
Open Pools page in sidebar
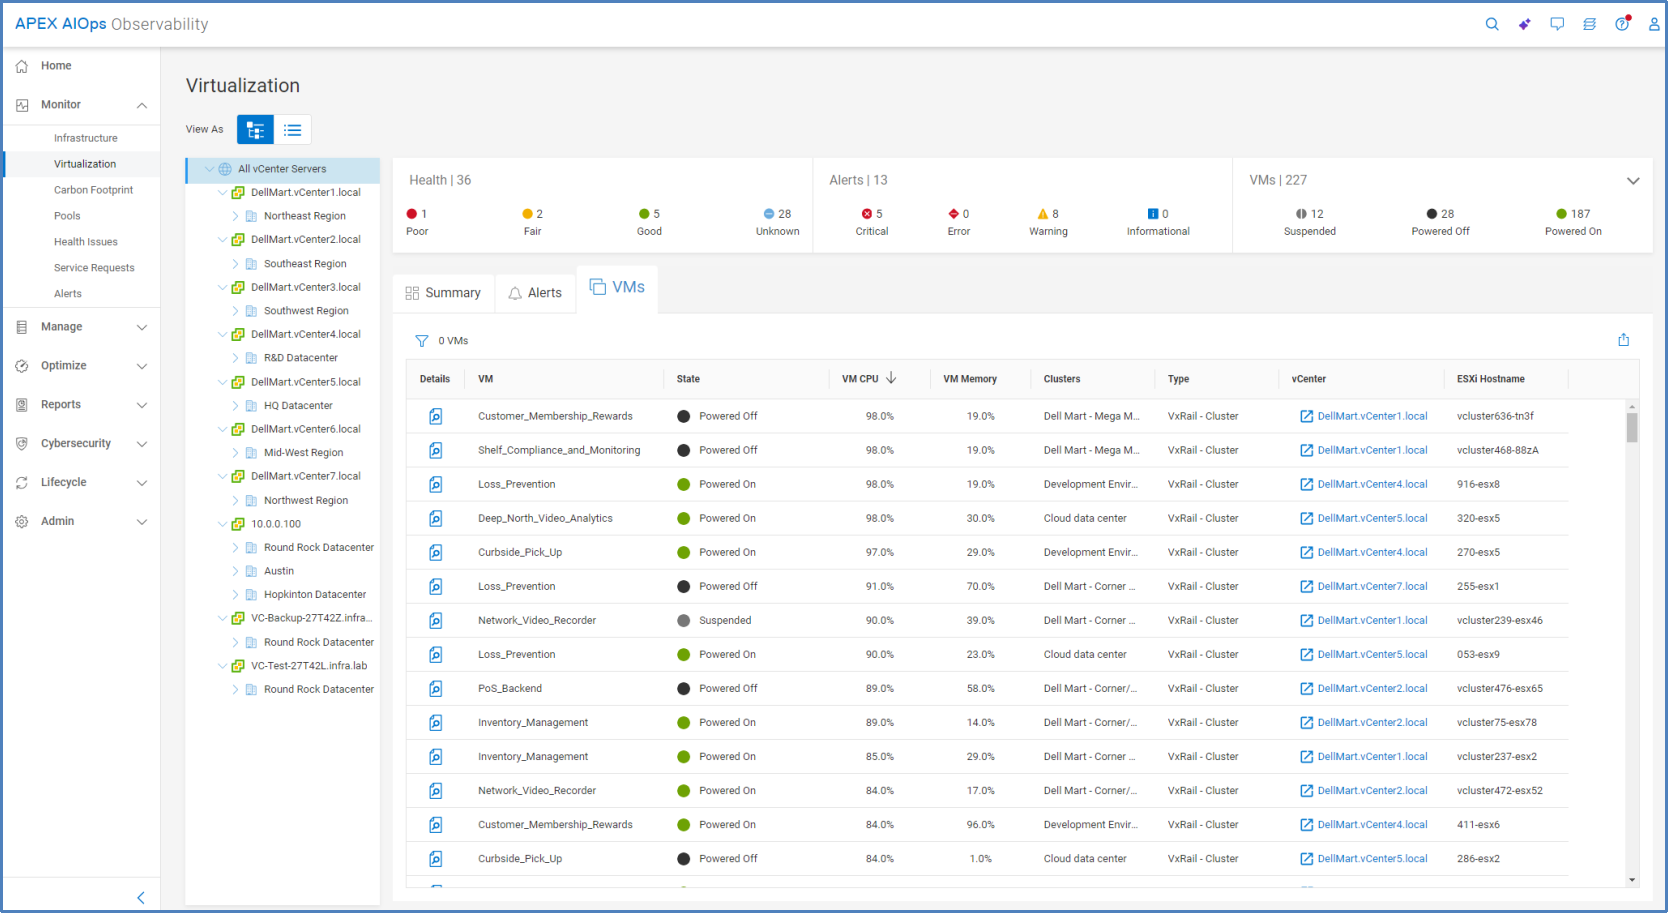coord(67,216)
